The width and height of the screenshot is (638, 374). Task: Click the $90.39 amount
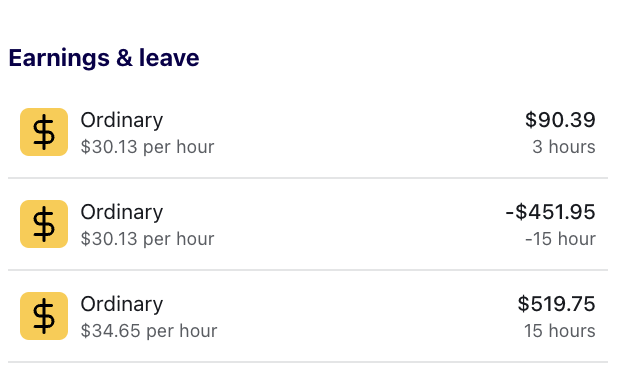(x=560, y=120)
